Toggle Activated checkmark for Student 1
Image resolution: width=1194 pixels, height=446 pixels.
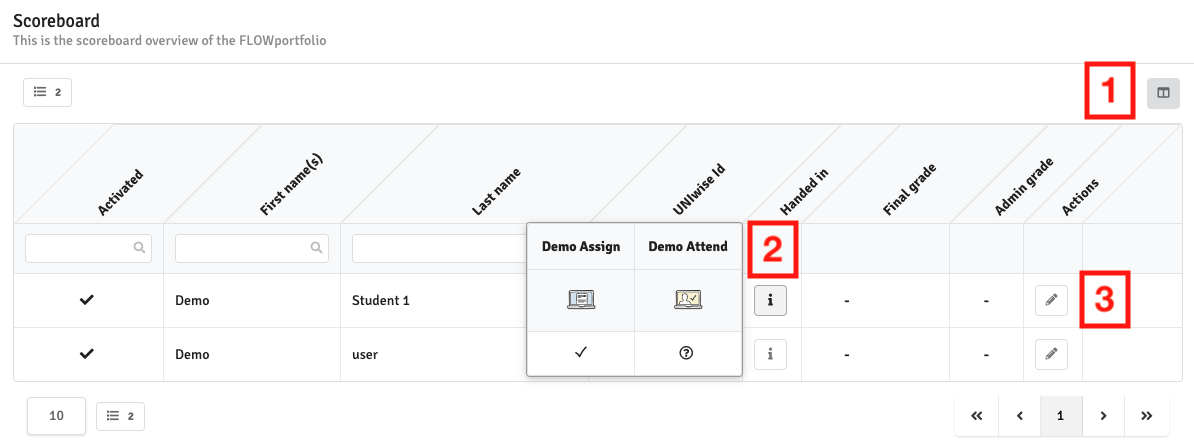click(87, 301)
